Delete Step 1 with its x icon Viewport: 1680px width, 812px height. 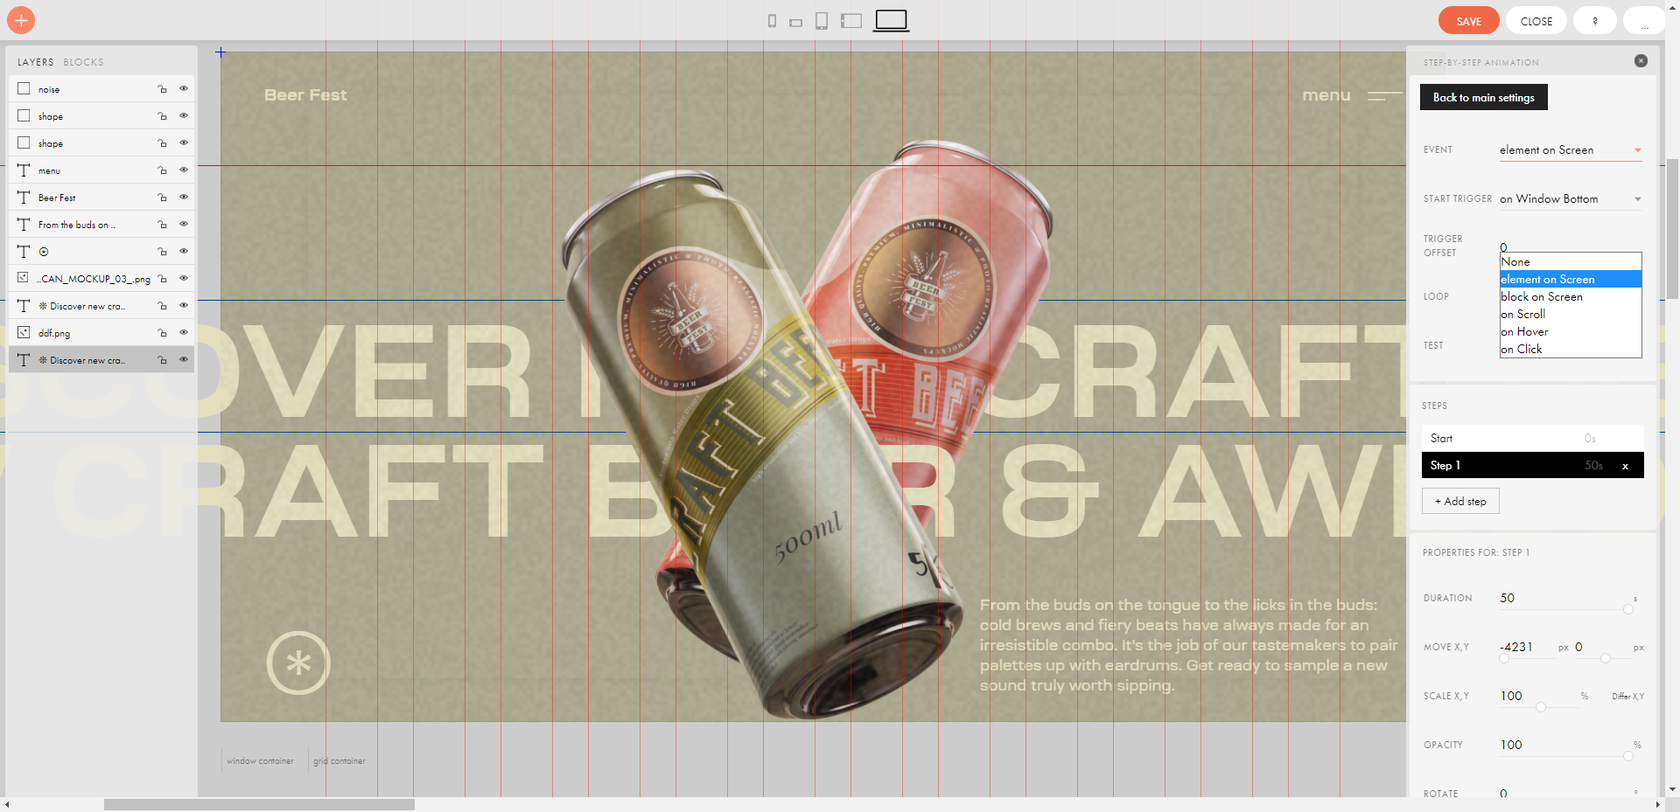[x=1625, y=466]
